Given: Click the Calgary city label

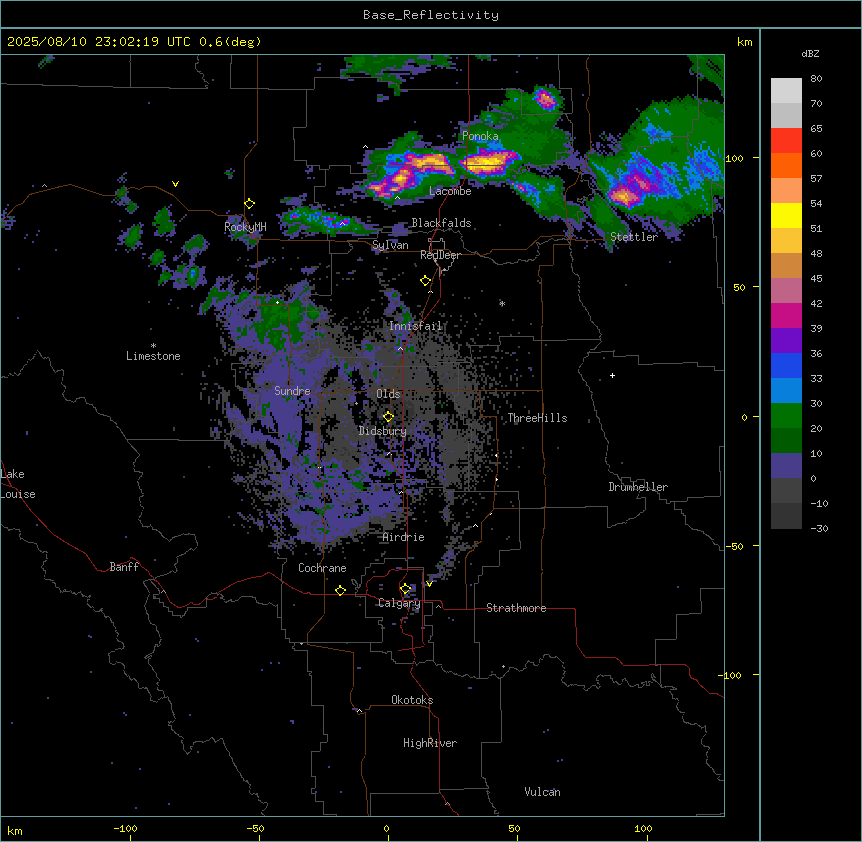Looking at the screenshot, I should click(399, 603).
